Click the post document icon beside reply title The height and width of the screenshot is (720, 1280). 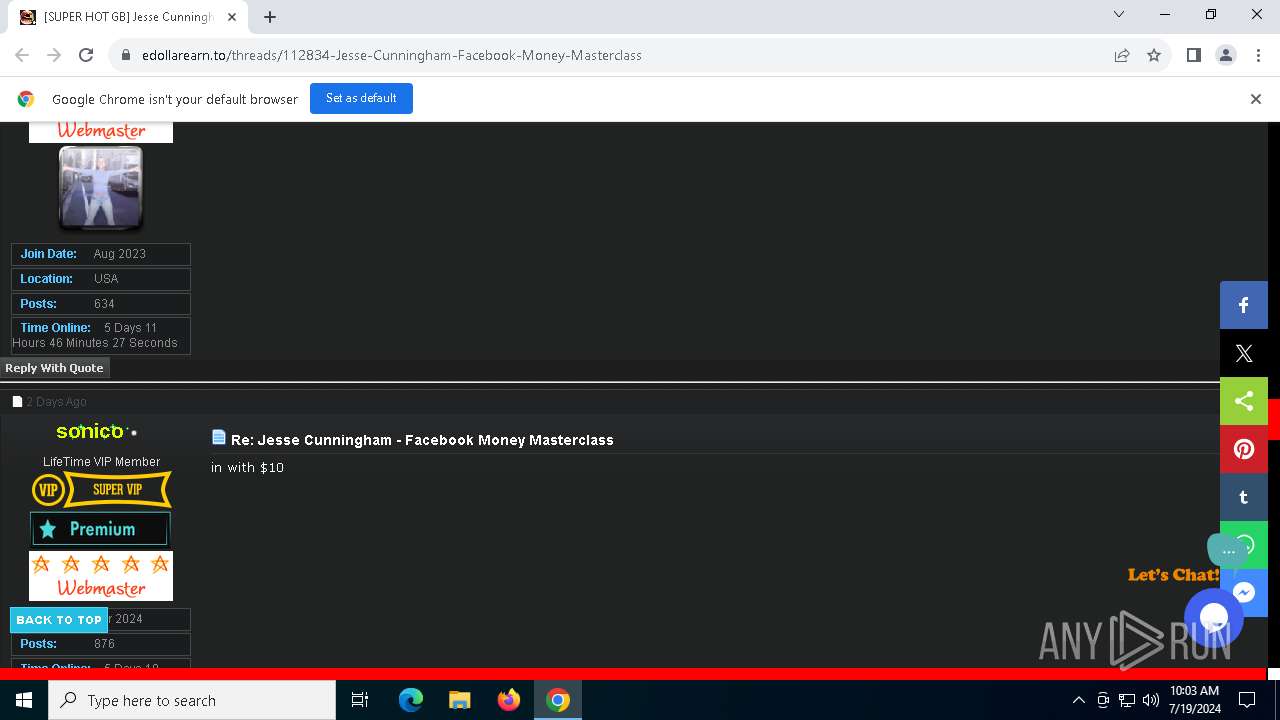click(x=219, y=437)
